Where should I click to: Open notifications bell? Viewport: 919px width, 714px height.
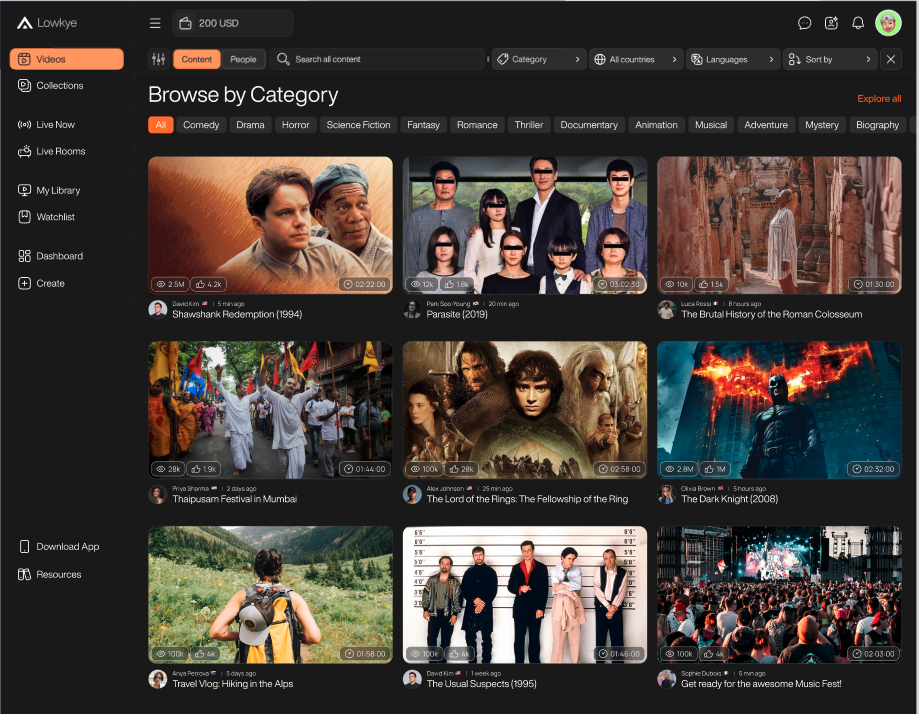(857, 23)
